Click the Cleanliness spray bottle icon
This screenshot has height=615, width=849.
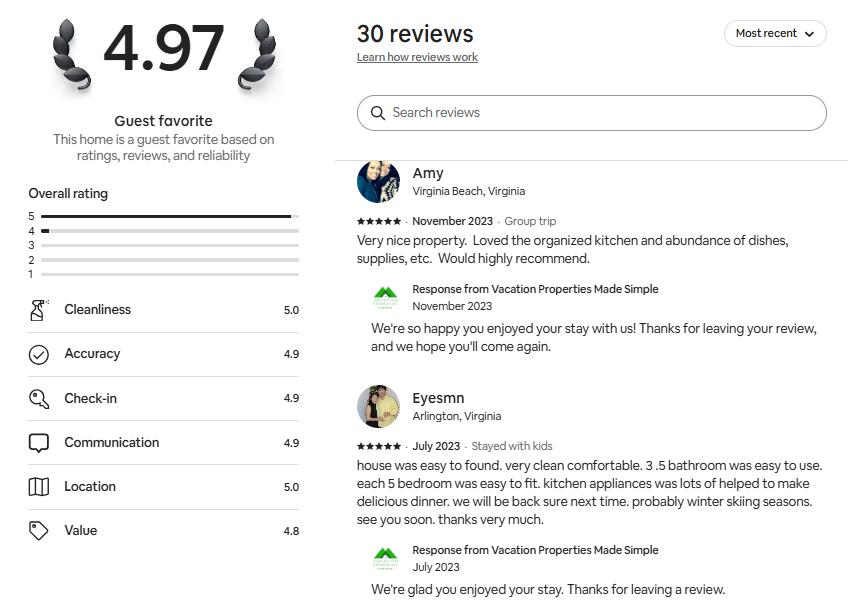pyautogui.click(x=39, y=310)
